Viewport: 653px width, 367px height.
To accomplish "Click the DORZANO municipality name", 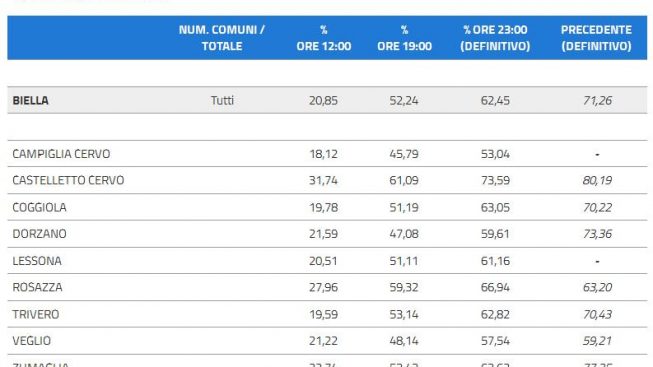I will click(39, 234).
